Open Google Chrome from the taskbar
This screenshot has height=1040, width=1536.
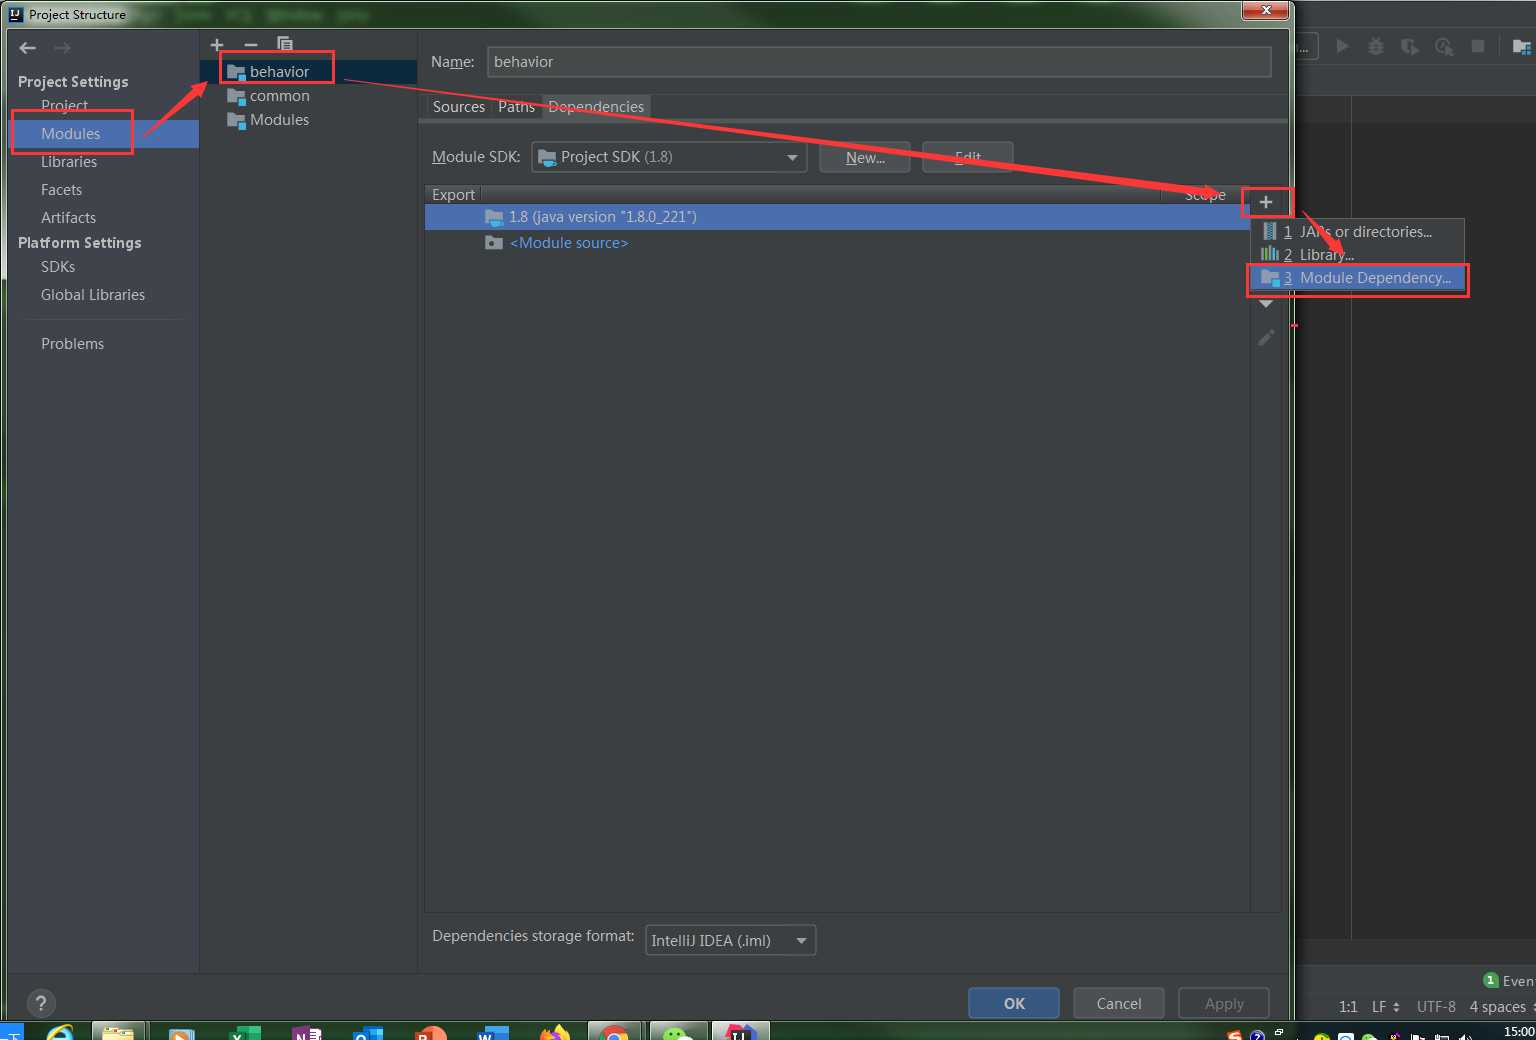point(614,1031)
